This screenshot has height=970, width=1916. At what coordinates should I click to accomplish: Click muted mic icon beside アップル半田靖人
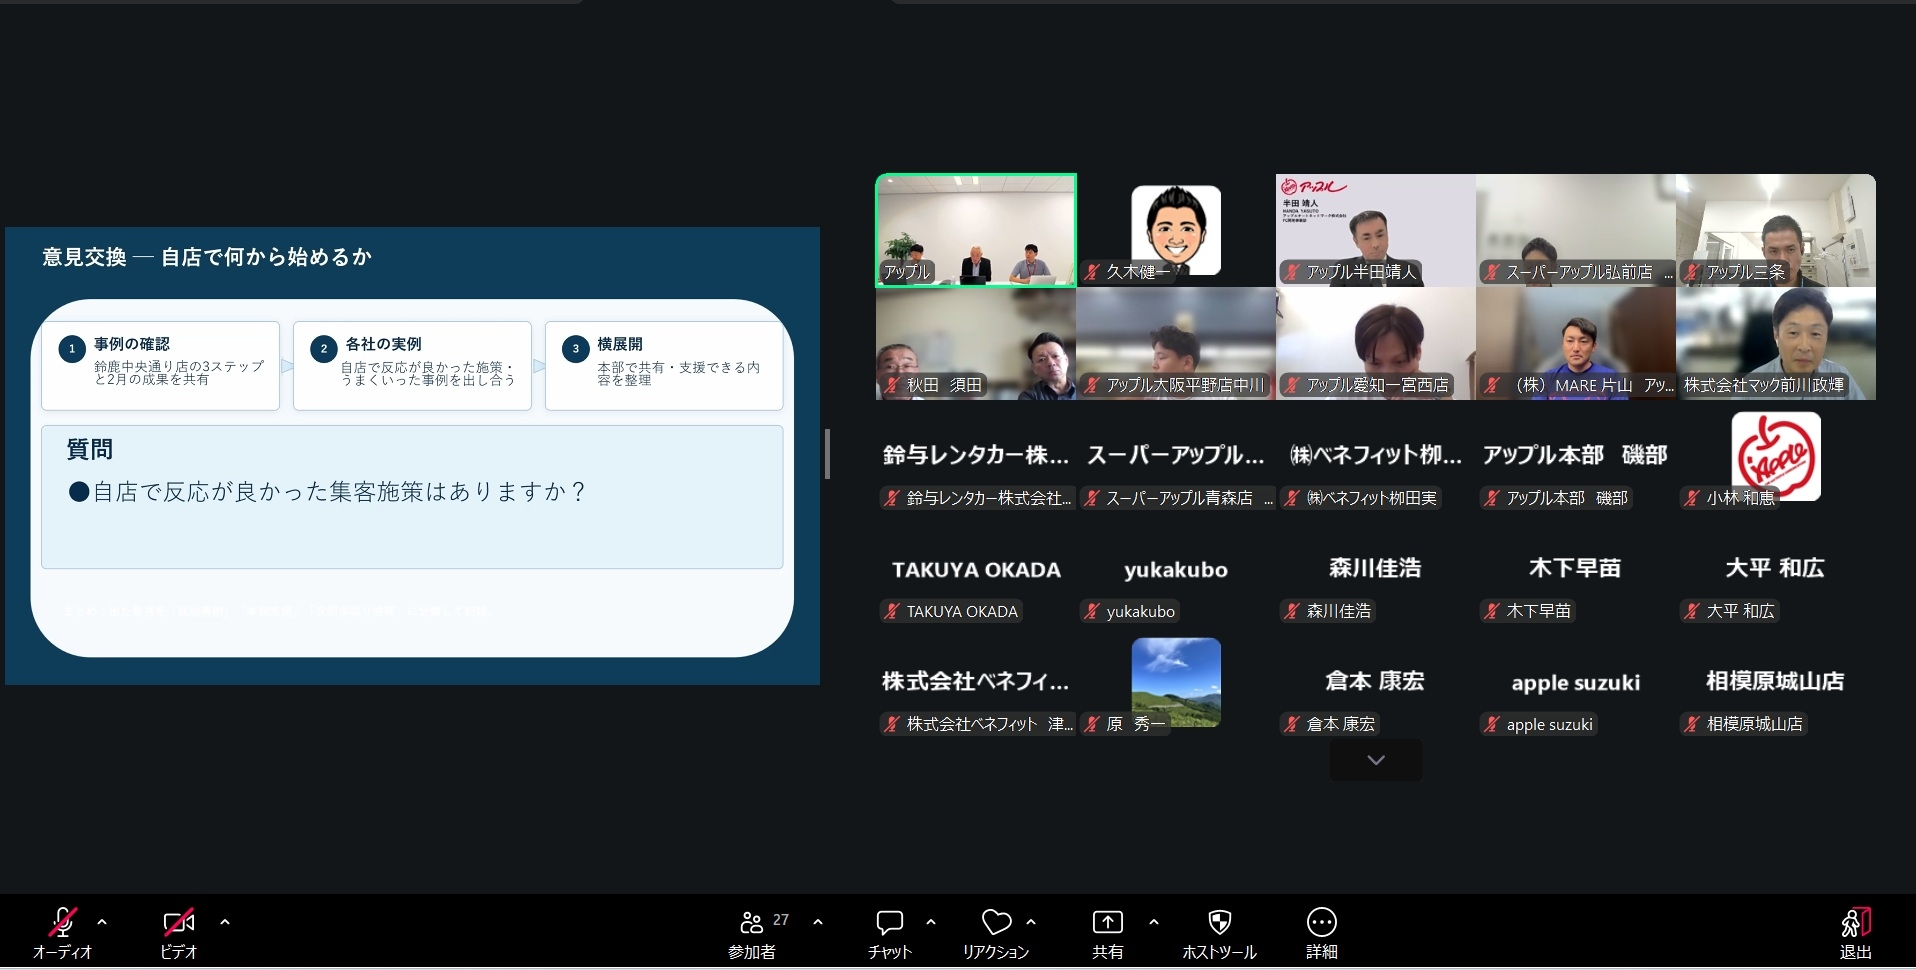pyautogui.click(x=1292, y=272)
